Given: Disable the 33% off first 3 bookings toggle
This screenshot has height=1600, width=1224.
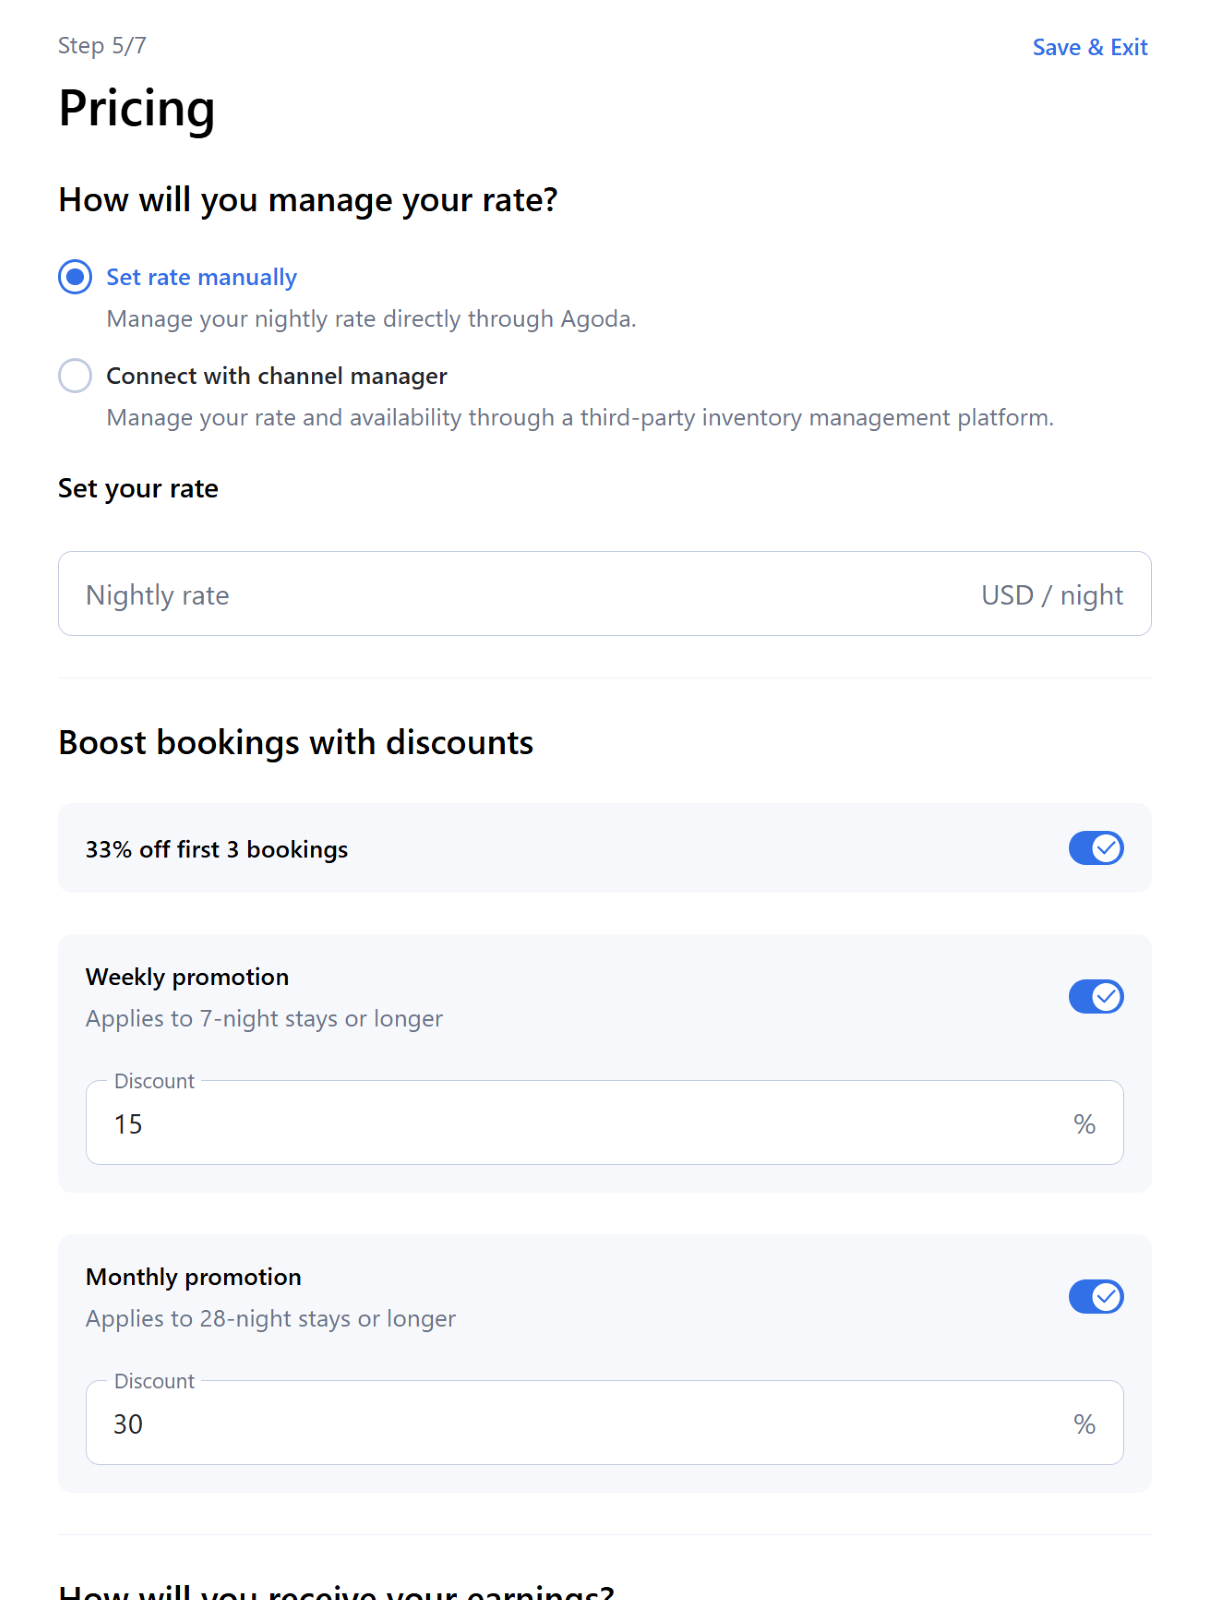Looking at the screenshot, I should click(1096, 848).
